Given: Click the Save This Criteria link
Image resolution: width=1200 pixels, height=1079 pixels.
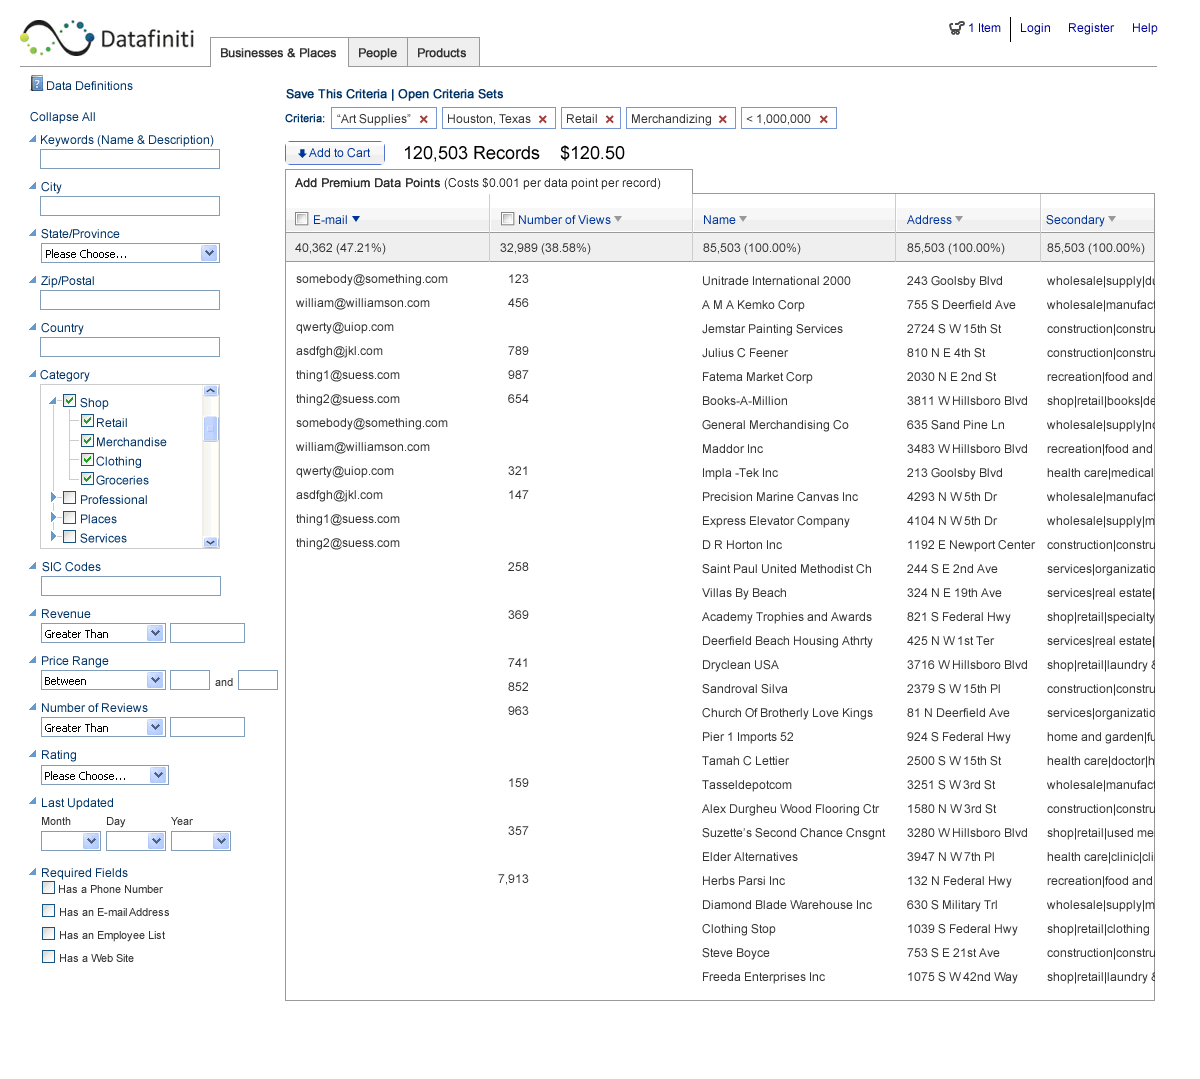Looking at the screenshot, I should coord(336,94).
